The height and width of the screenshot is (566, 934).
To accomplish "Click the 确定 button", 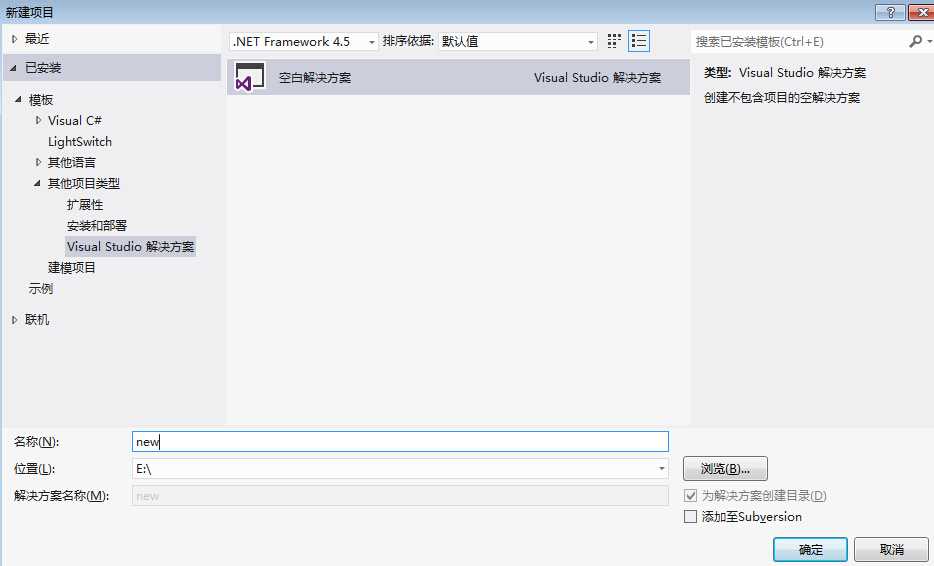I will (x=810, y=549).
